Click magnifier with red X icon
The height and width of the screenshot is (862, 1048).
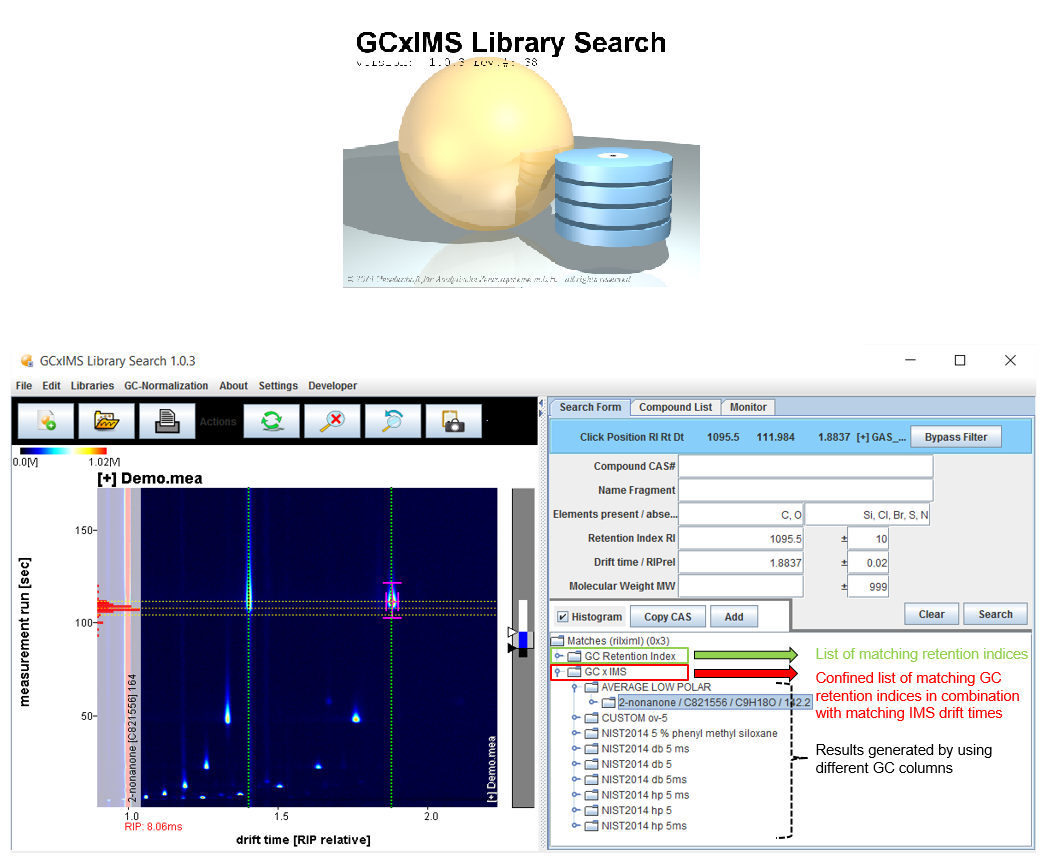[x=332, y=421]
